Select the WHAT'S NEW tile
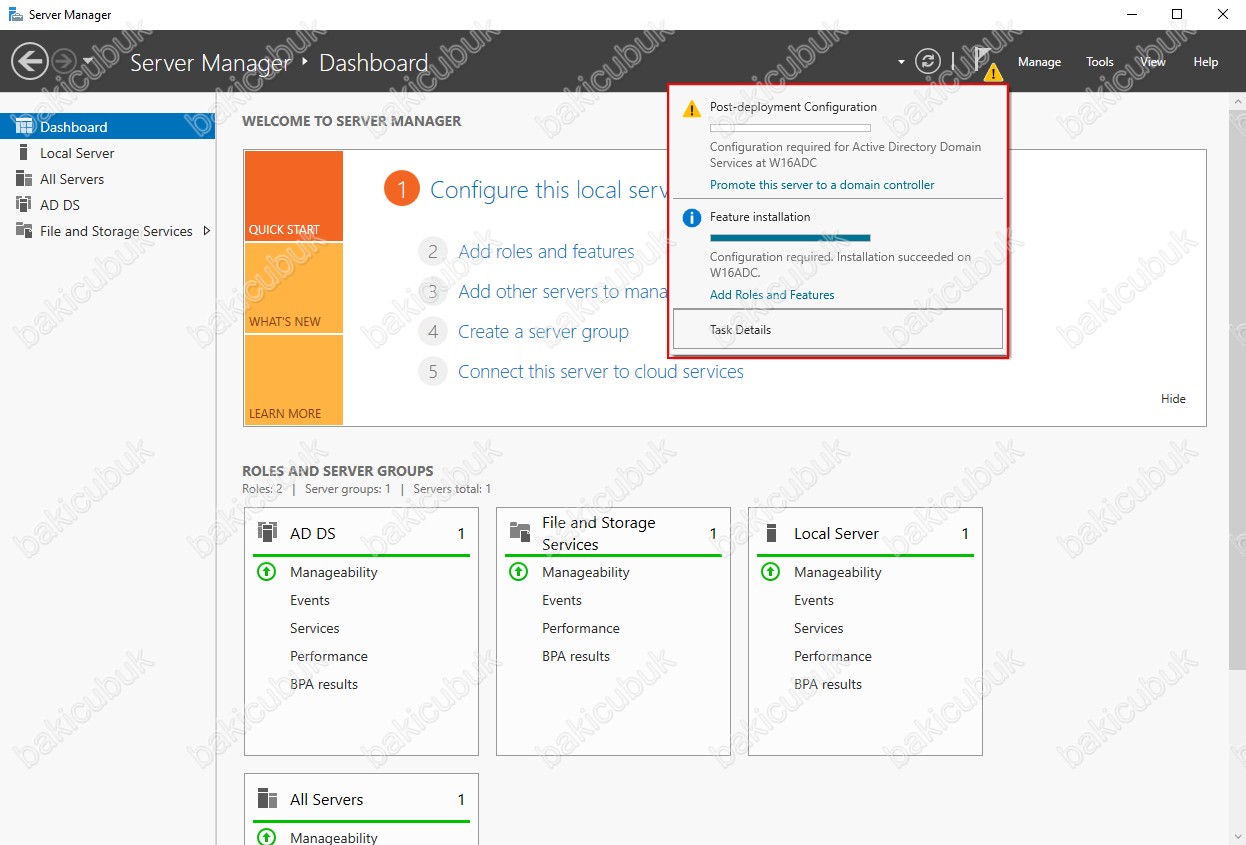The image size is (1246, 845). pyautogui.click(x=293, y=288)
